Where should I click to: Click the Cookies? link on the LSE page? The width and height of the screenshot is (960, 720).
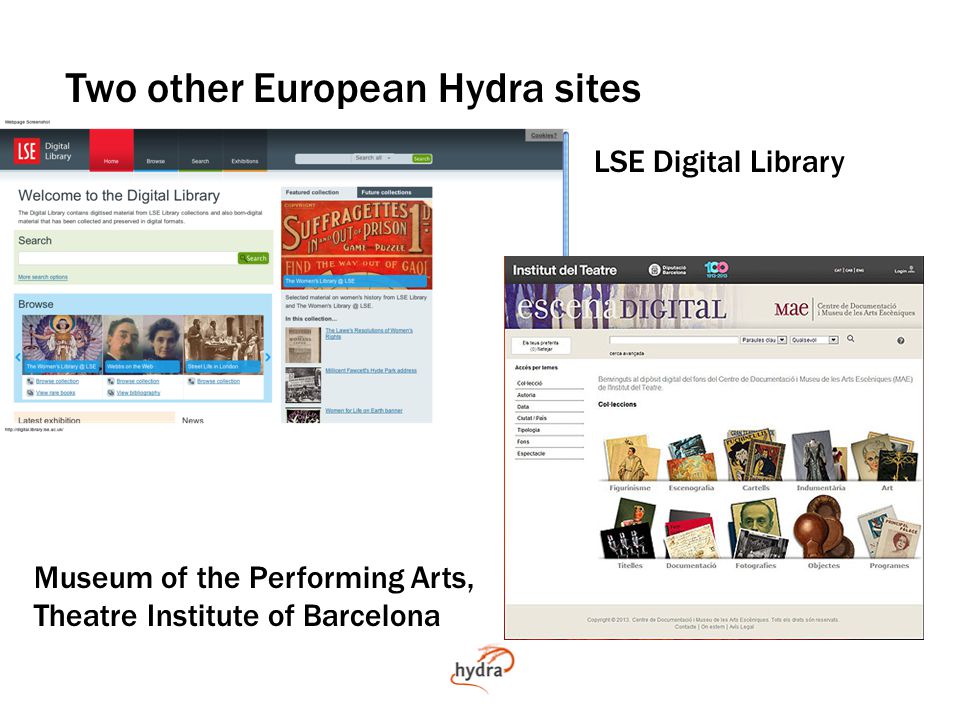(544, 135)
